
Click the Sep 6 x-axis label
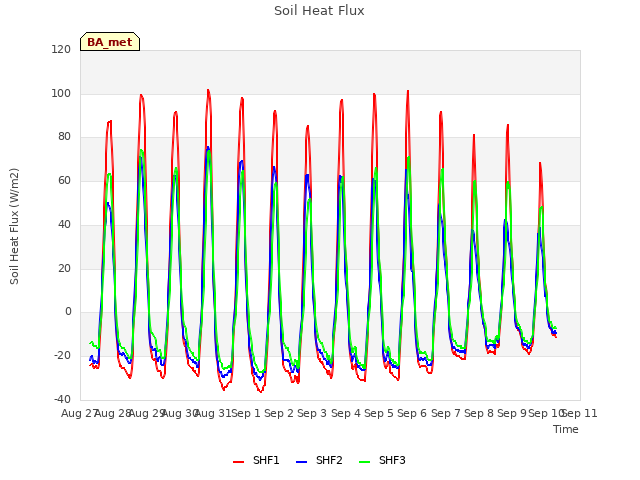[x=412, y=413]
